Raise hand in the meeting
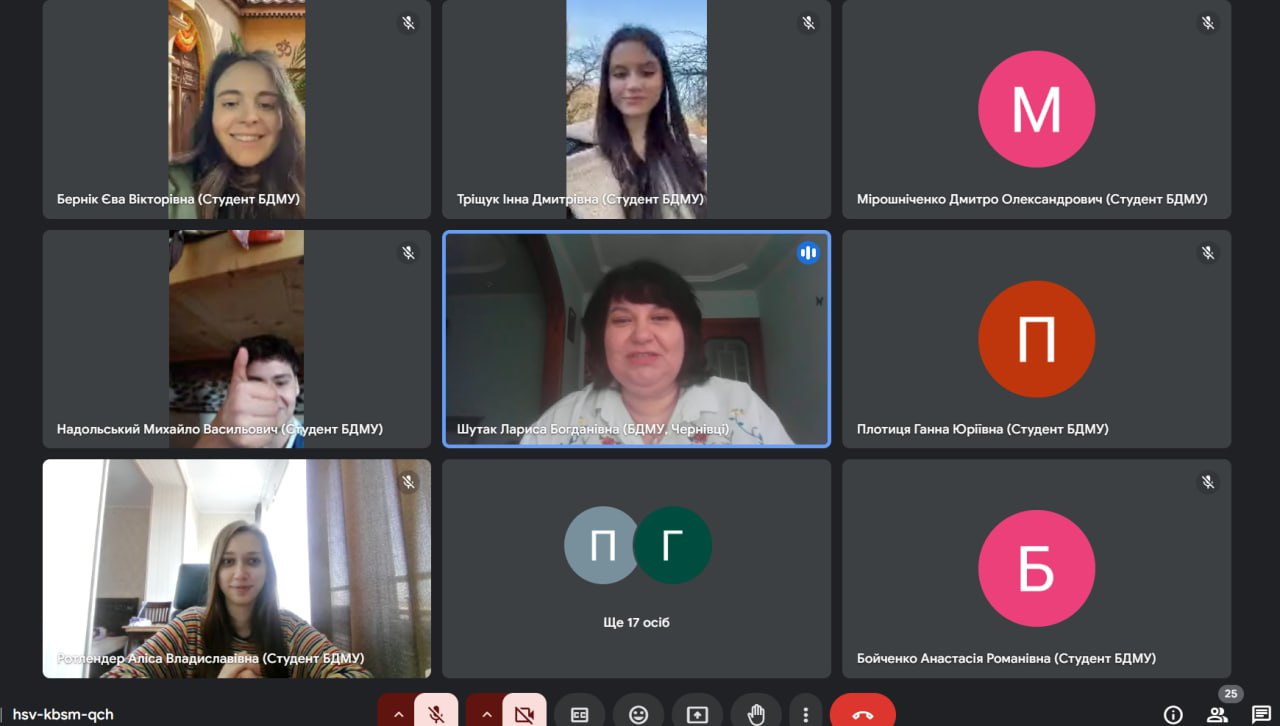Image resolution: width=1280 pixels, height=726 pixels. (756, 714)
